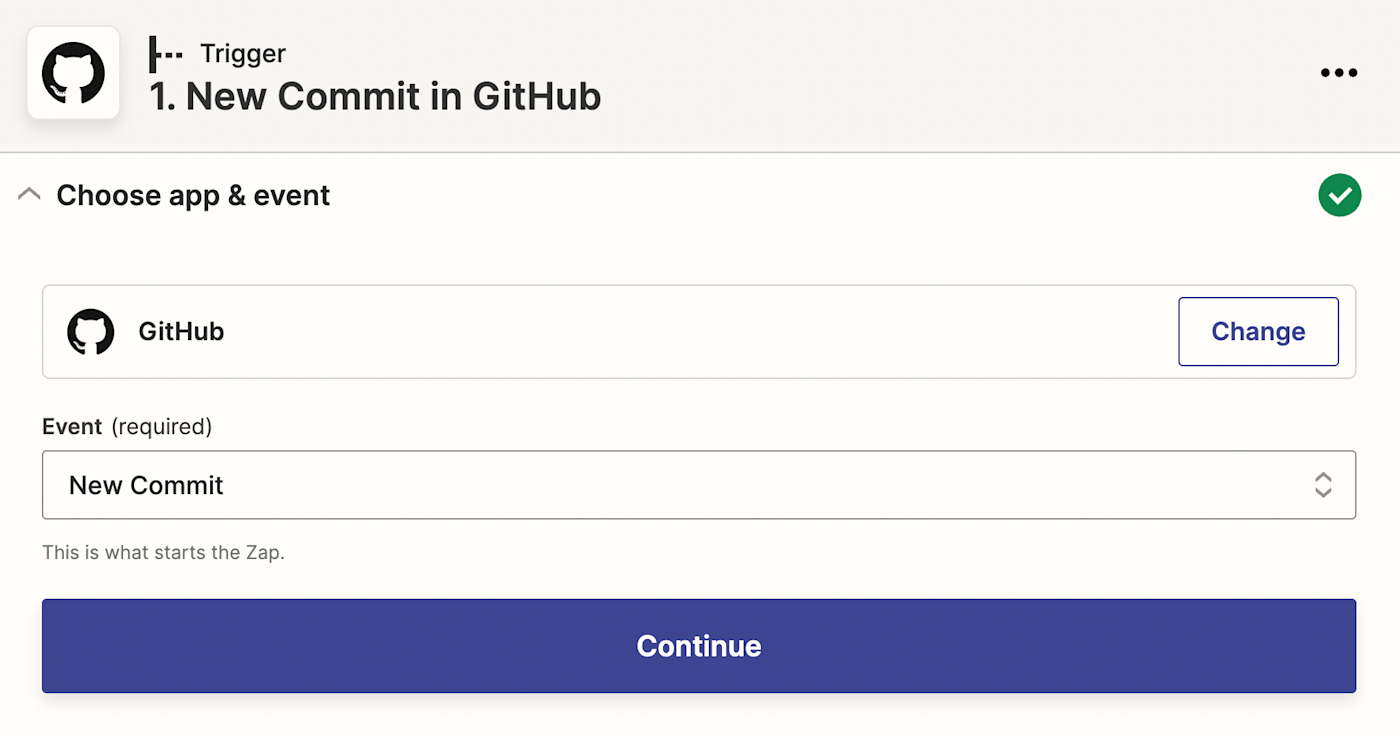
Task: Click the "Trigger" label text
Action: coord(243,54)
